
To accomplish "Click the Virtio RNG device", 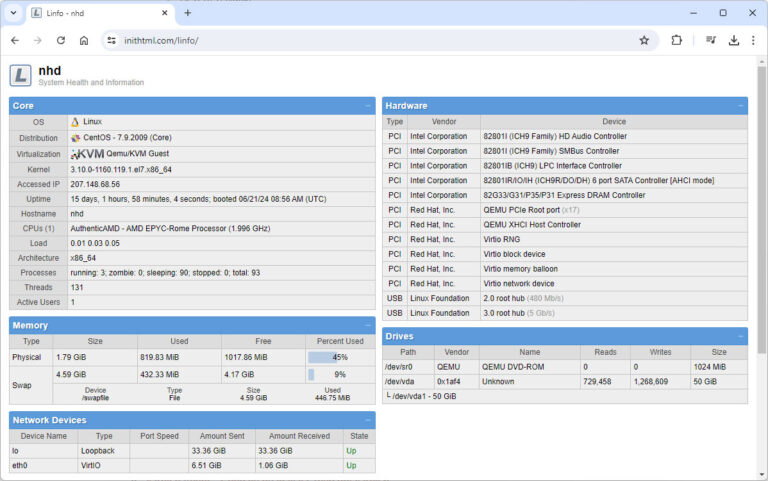I will click(x=502, y=239).
